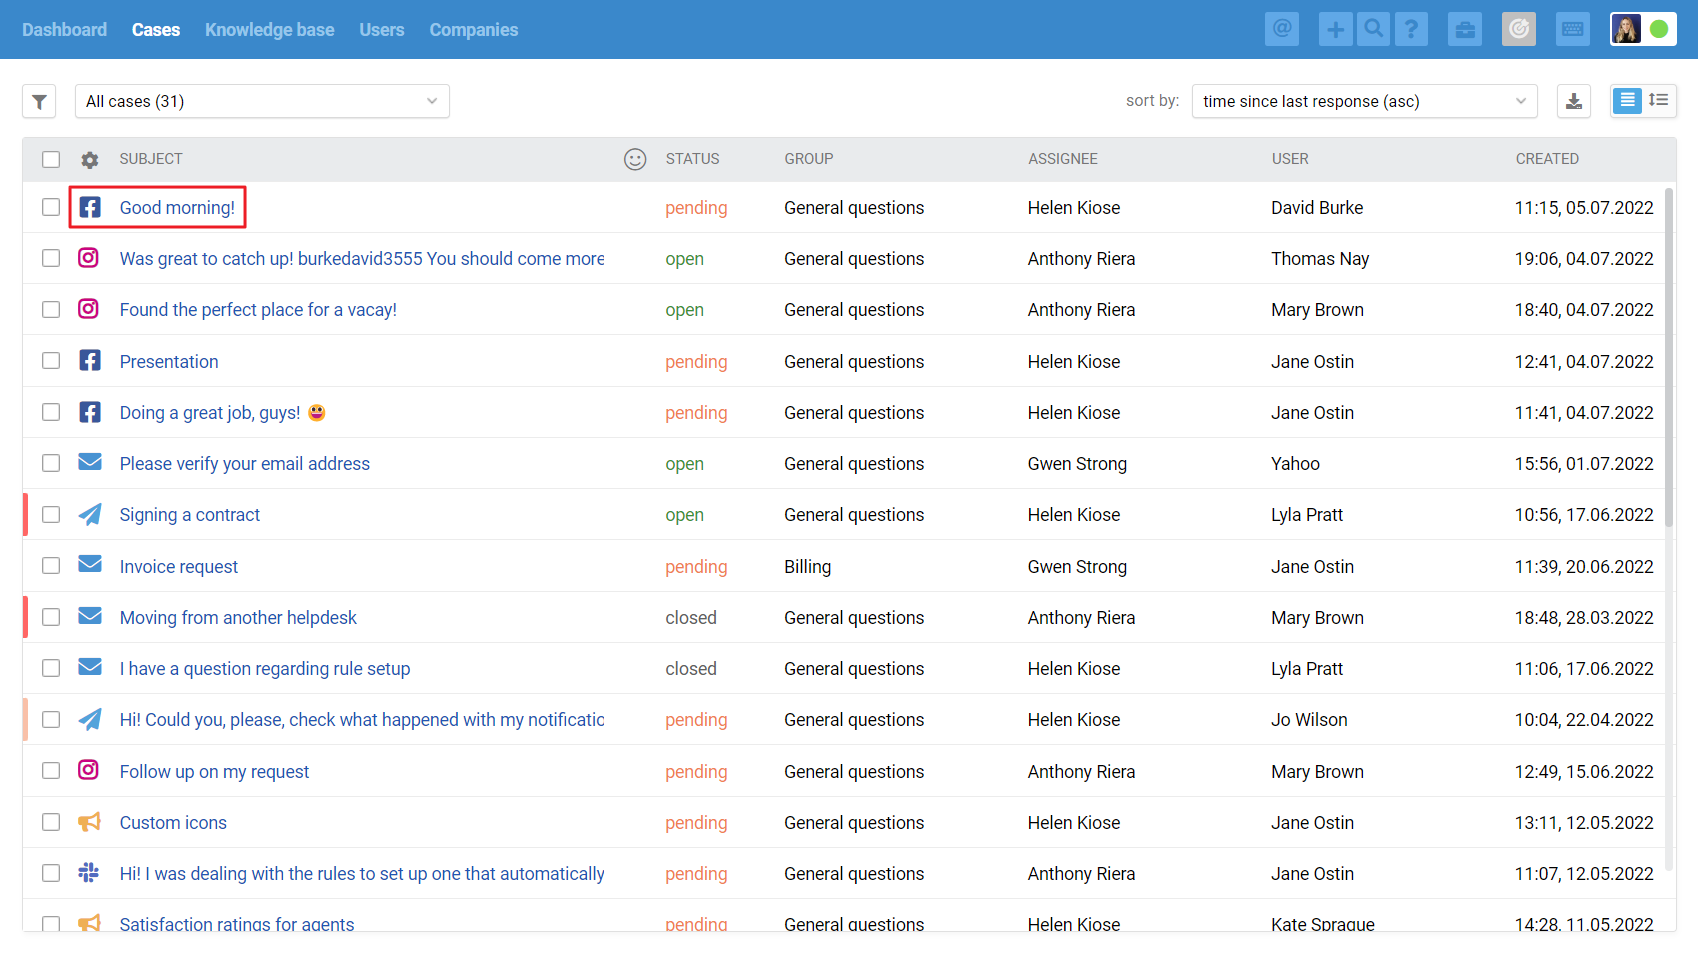This screenshot has height=954, width=1698.
Task: Click the ASSIGNEE column header
Action: coord(1062,159)
